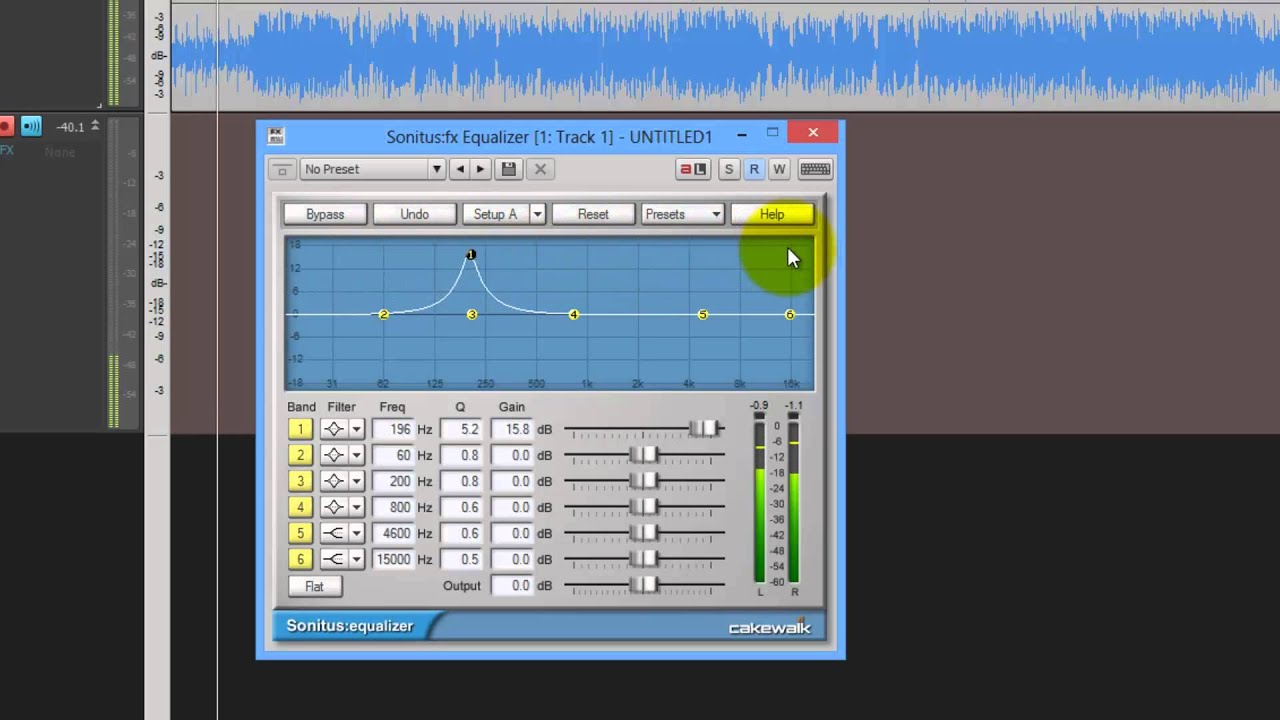Toggle Band 1 on or off
The height and width of the screenshot is (720, 1280).
tap(299, 429)
